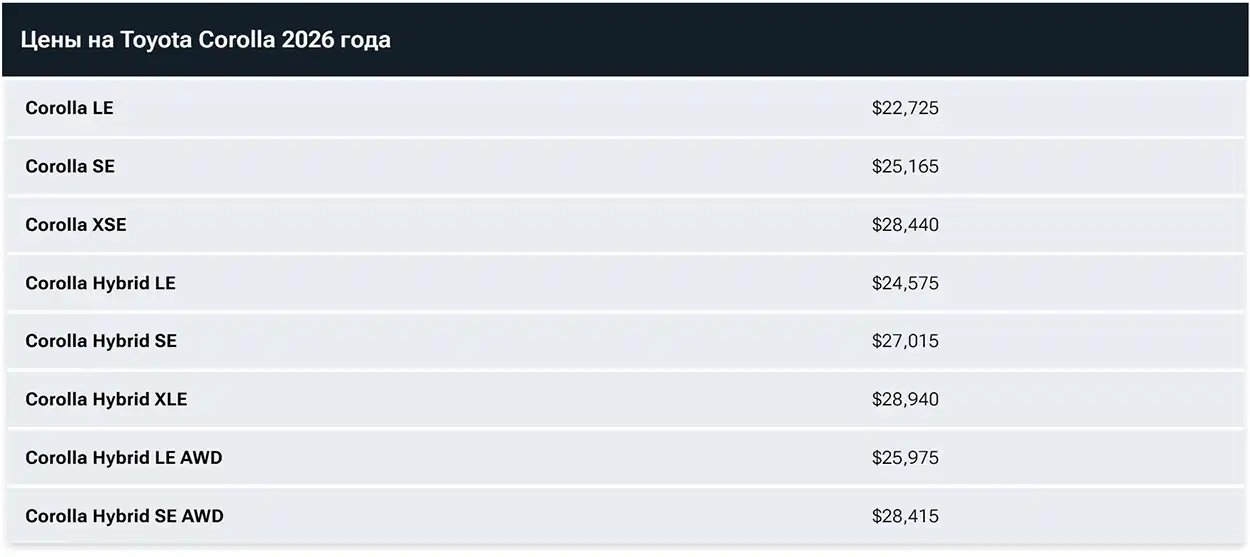Select the Corolla SE row label

coord(70,166)
